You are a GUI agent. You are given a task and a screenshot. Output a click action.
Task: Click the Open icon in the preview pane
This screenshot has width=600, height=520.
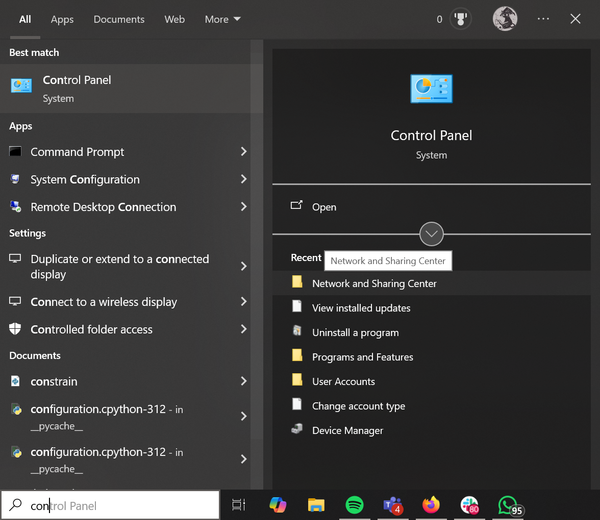297,205
